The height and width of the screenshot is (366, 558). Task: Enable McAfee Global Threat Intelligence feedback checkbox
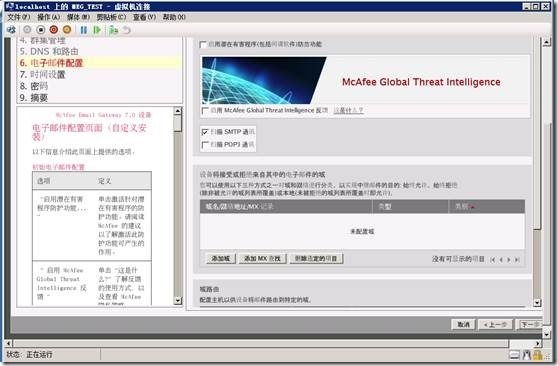tap(205, 111)
